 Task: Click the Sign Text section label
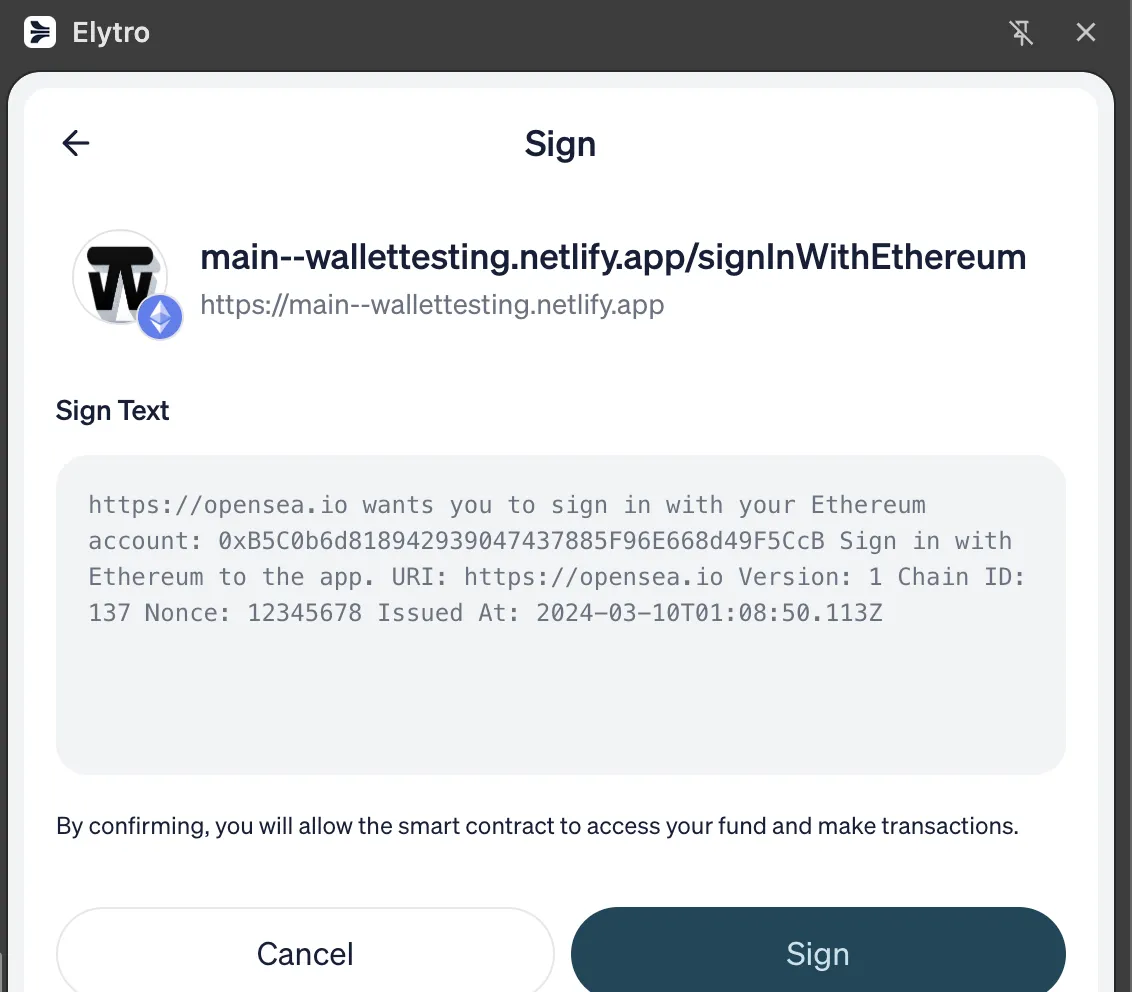click(x=112, y=410)
